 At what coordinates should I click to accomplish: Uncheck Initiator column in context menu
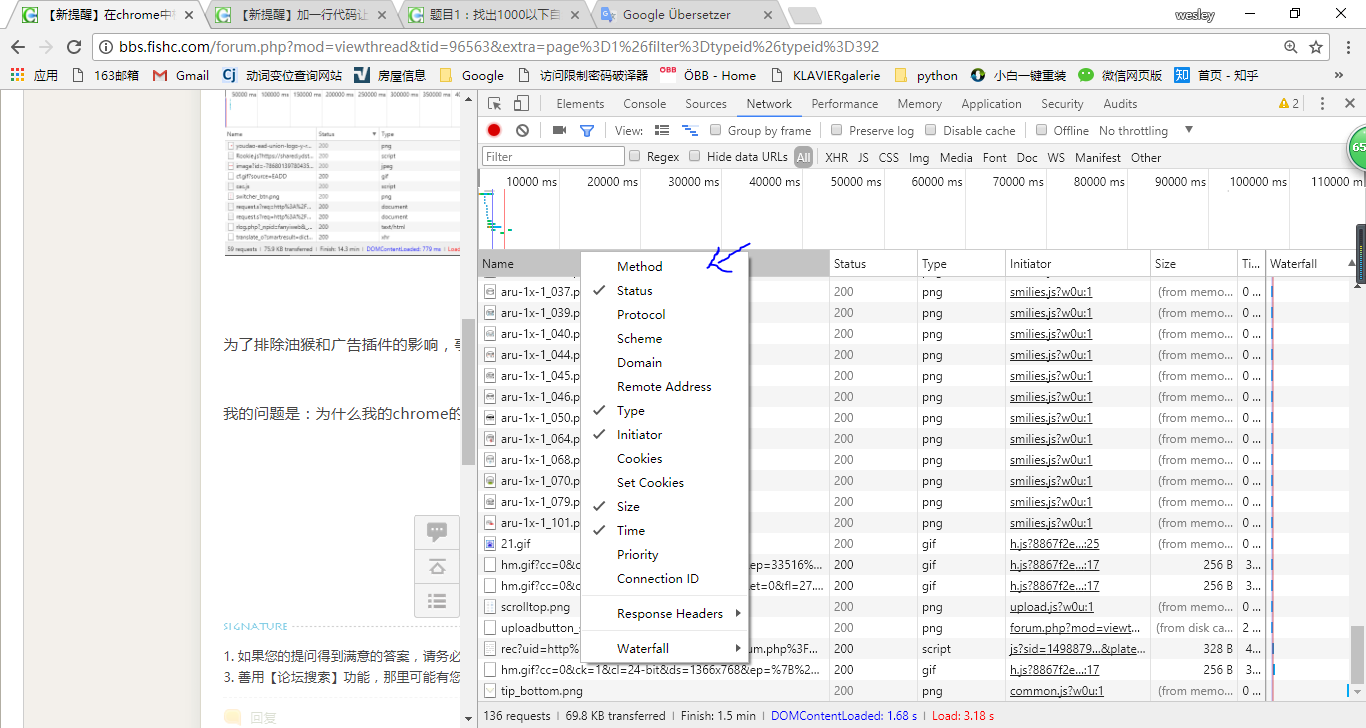tap(664, 434)
